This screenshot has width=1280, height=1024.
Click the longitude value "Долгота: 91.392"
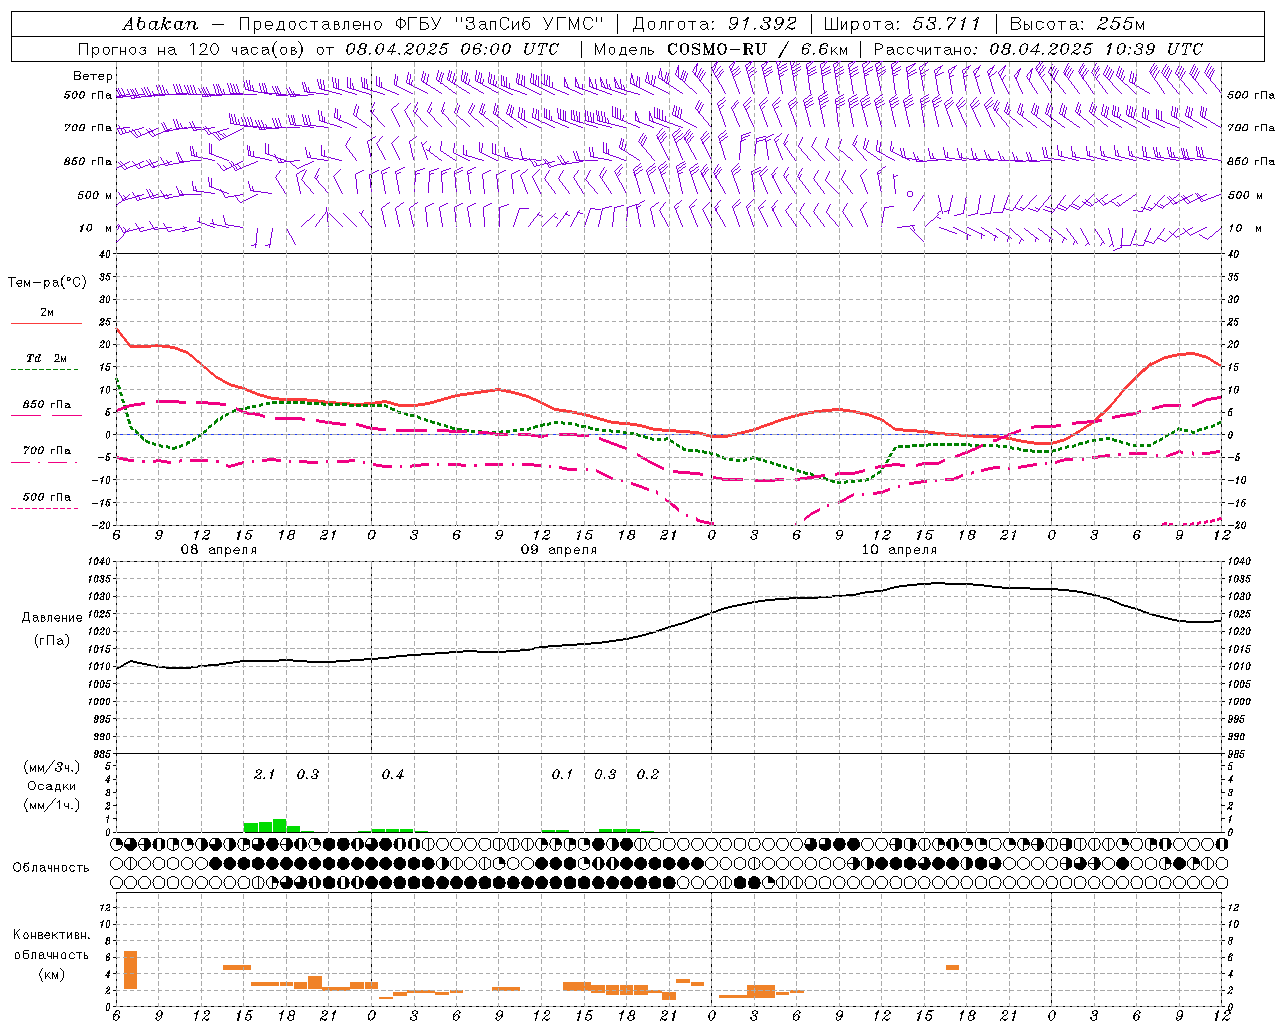click(715, 24)
